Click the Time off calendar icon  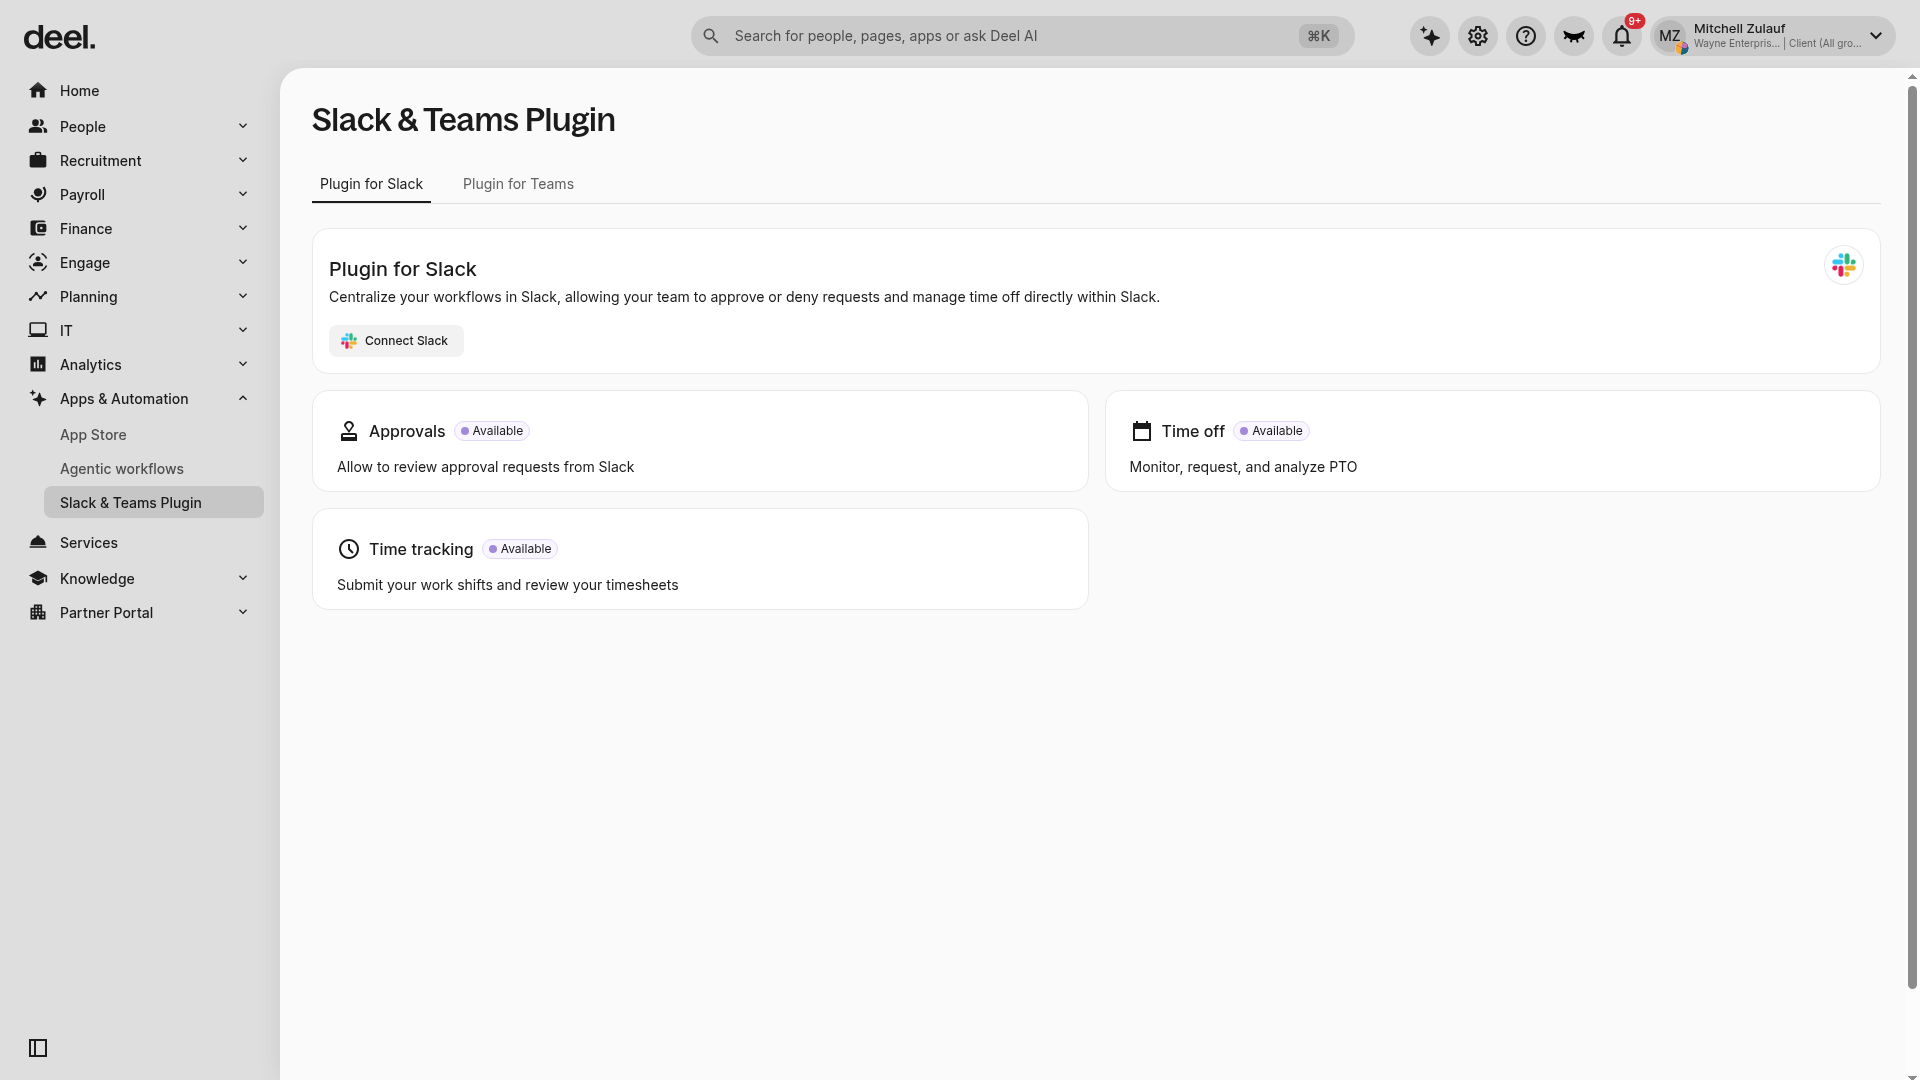point(1142,431)
